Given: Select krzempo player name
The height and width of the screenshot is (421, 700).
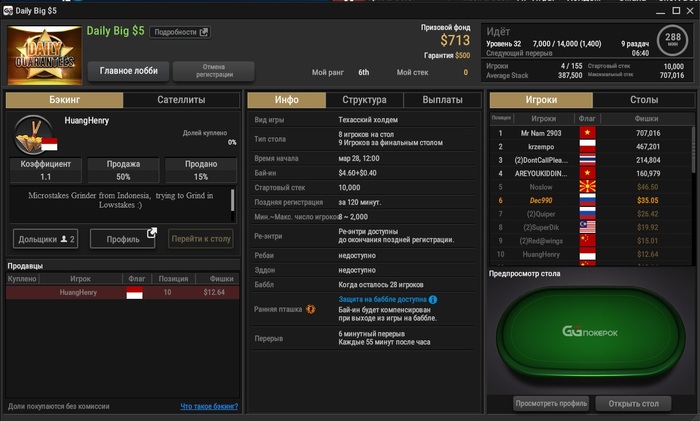Looking at the screenshot, I should coord(541,146).
